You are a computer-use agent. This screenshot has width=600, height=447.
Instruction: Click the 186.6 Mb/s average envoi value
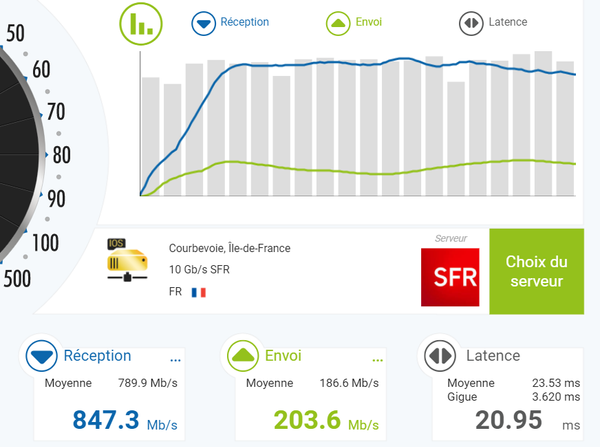coord(349,383)
